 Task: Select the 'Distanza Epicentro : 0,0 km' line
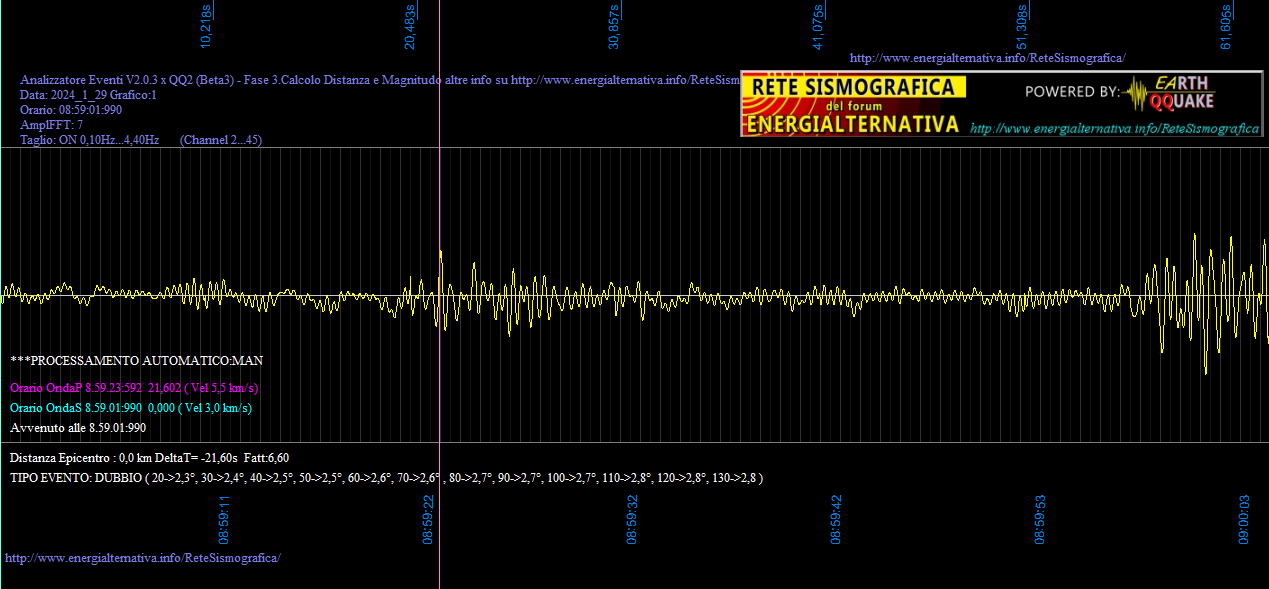[x=150, y=458]
